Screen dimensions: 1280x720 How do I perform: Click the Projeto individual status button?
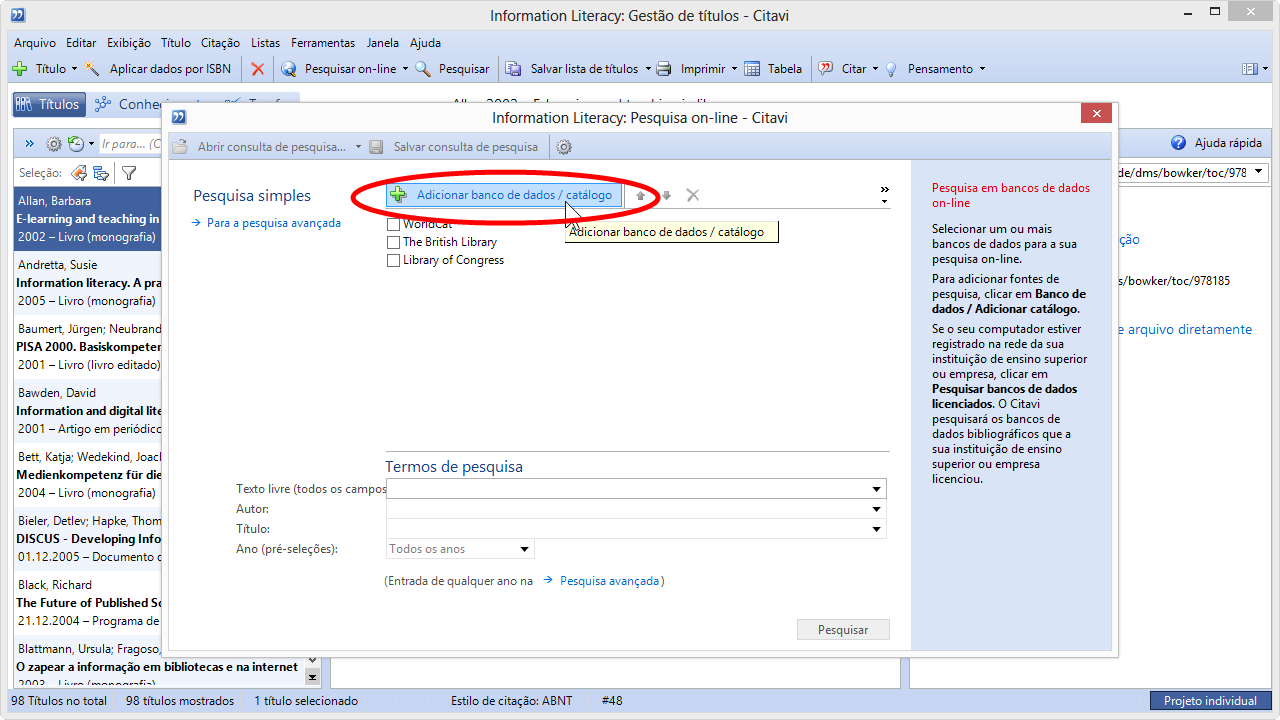click(x=1210, y=701)
